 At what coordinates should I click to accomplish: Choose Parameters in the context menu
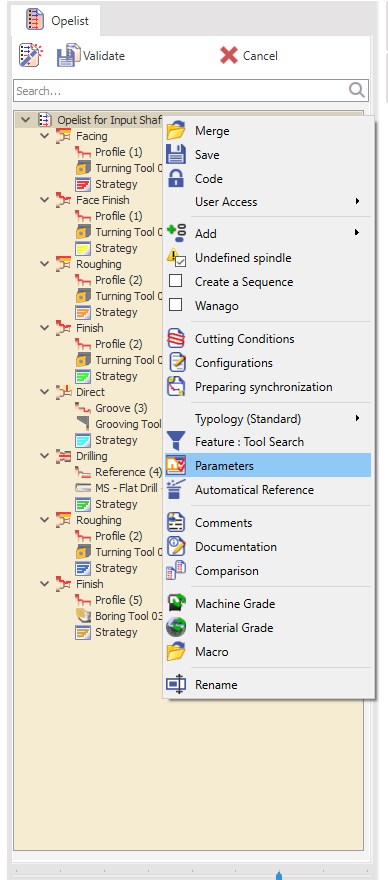tap(267, 465)
